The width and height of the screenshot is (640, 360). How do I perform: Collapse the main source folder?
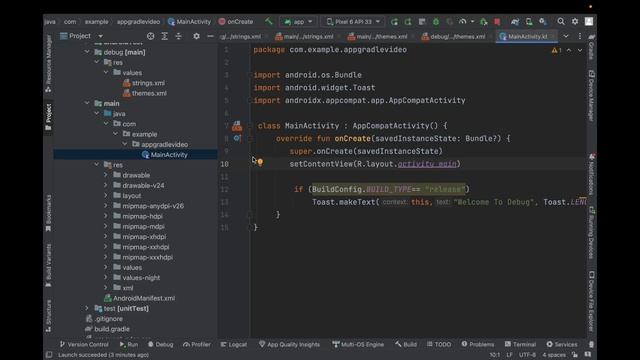(x=87, y=103)
